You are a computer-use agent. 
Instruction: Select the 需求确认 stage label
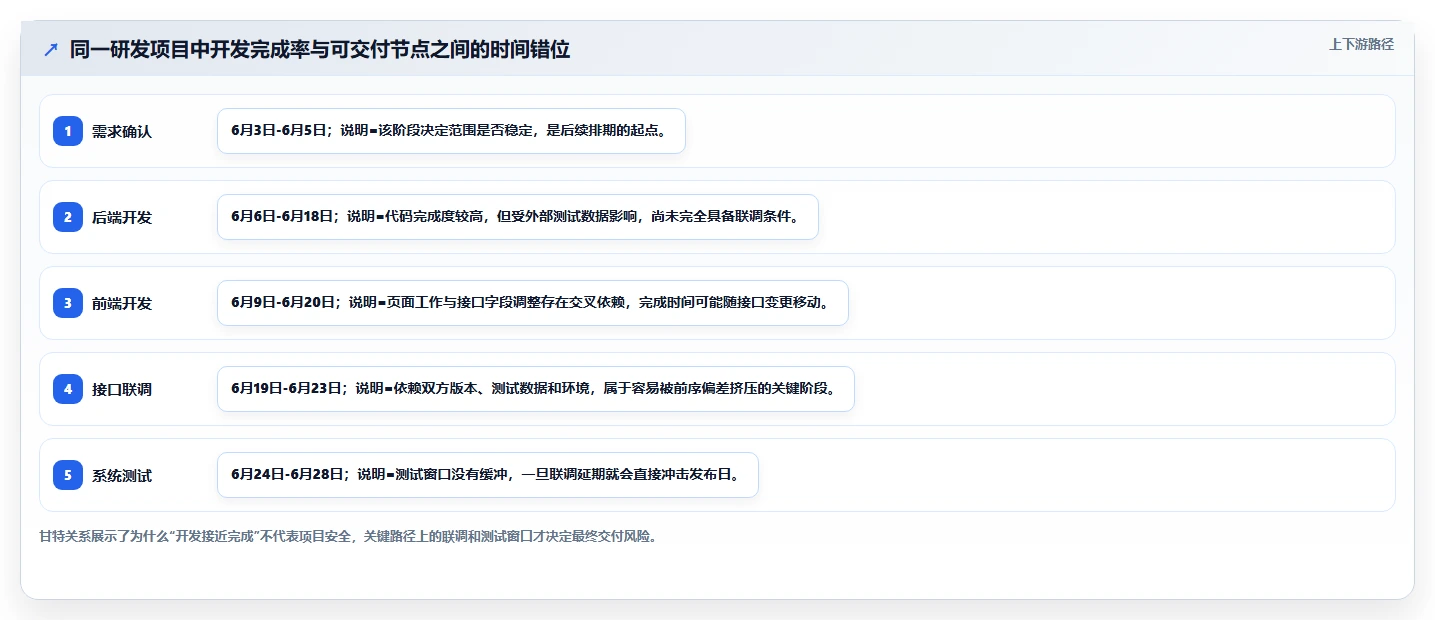tap(122, 132)
